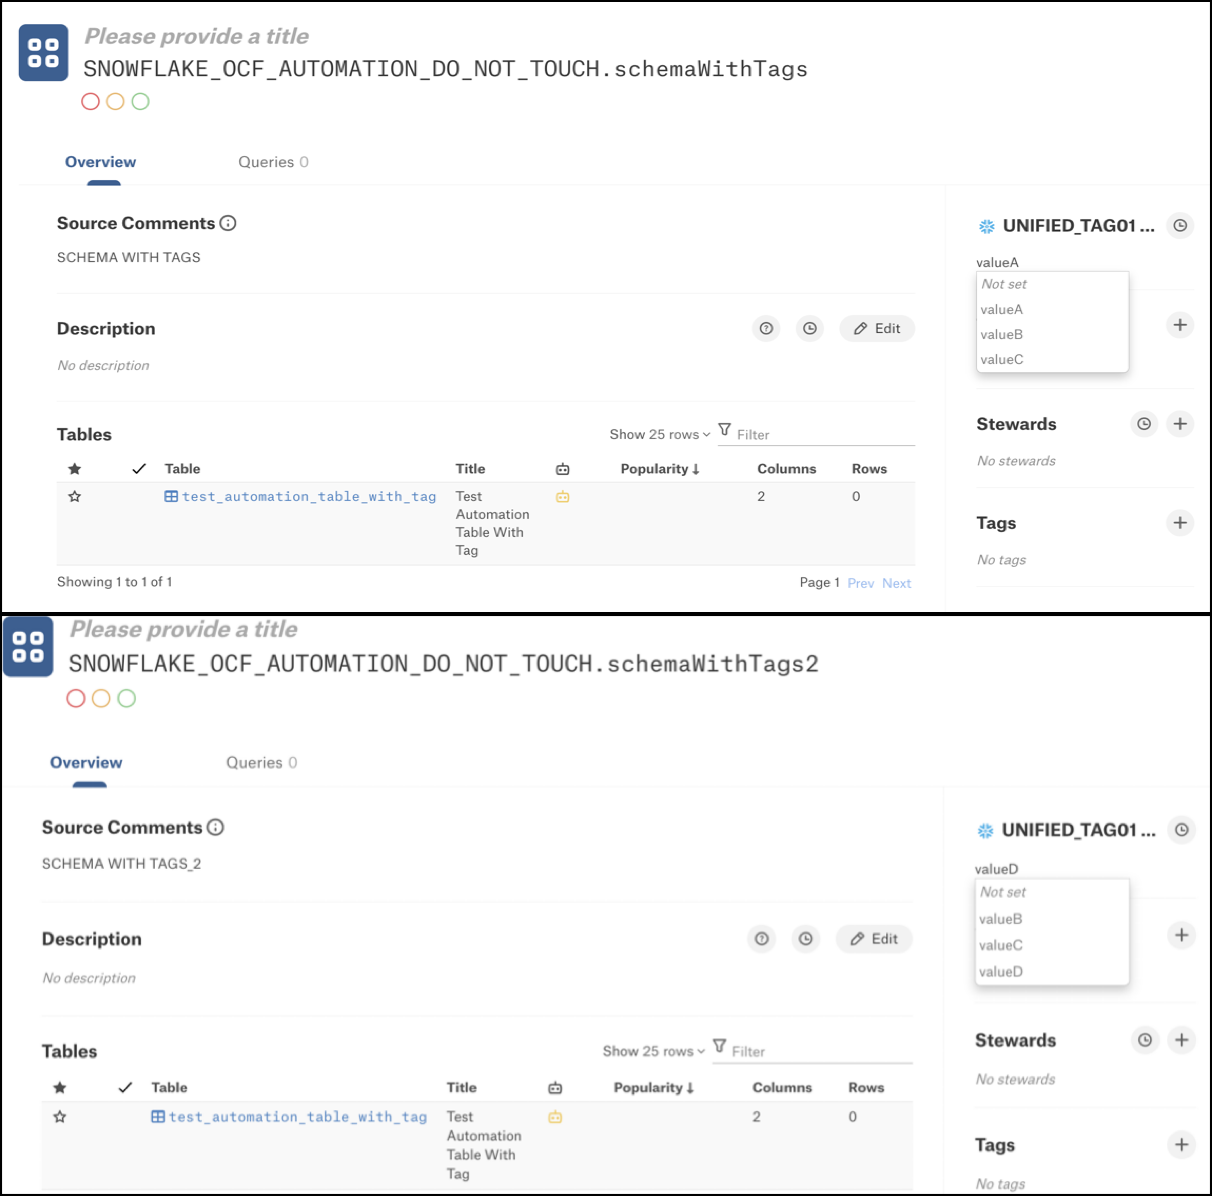Open Queries tab for schemaWithTags
The width and height of the screenshot is (1212, 1196).
tap(273, 162)
